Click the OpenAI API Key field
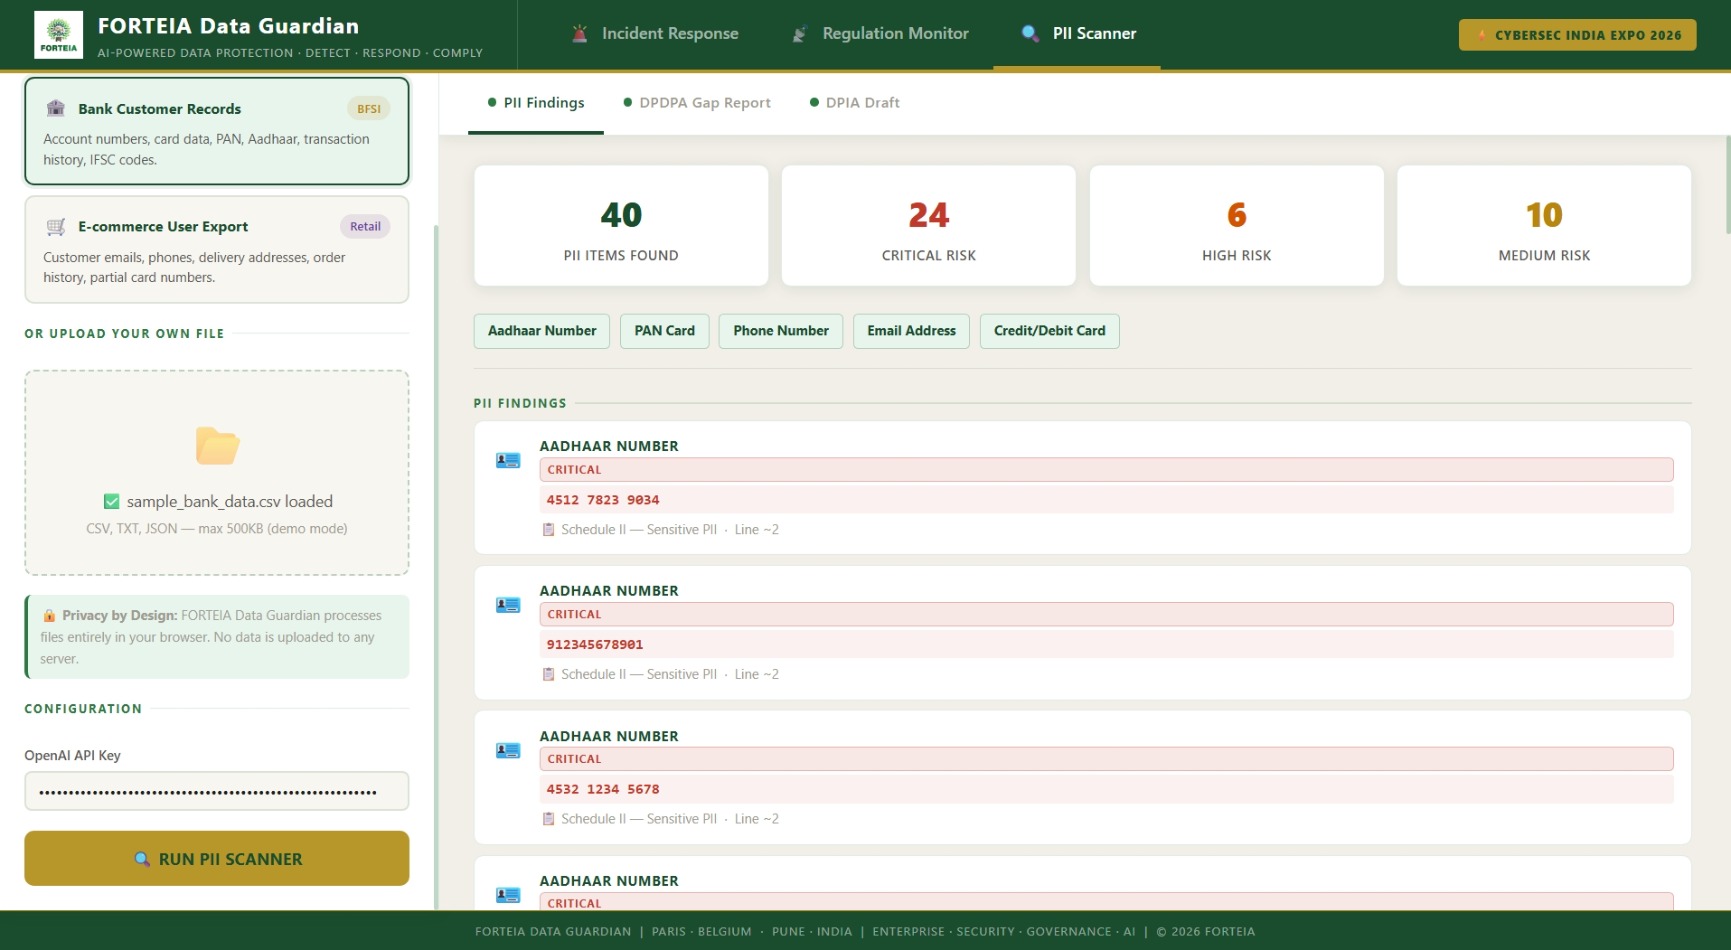The width and height of the screenshot is (1731, 950). [216, 791]
